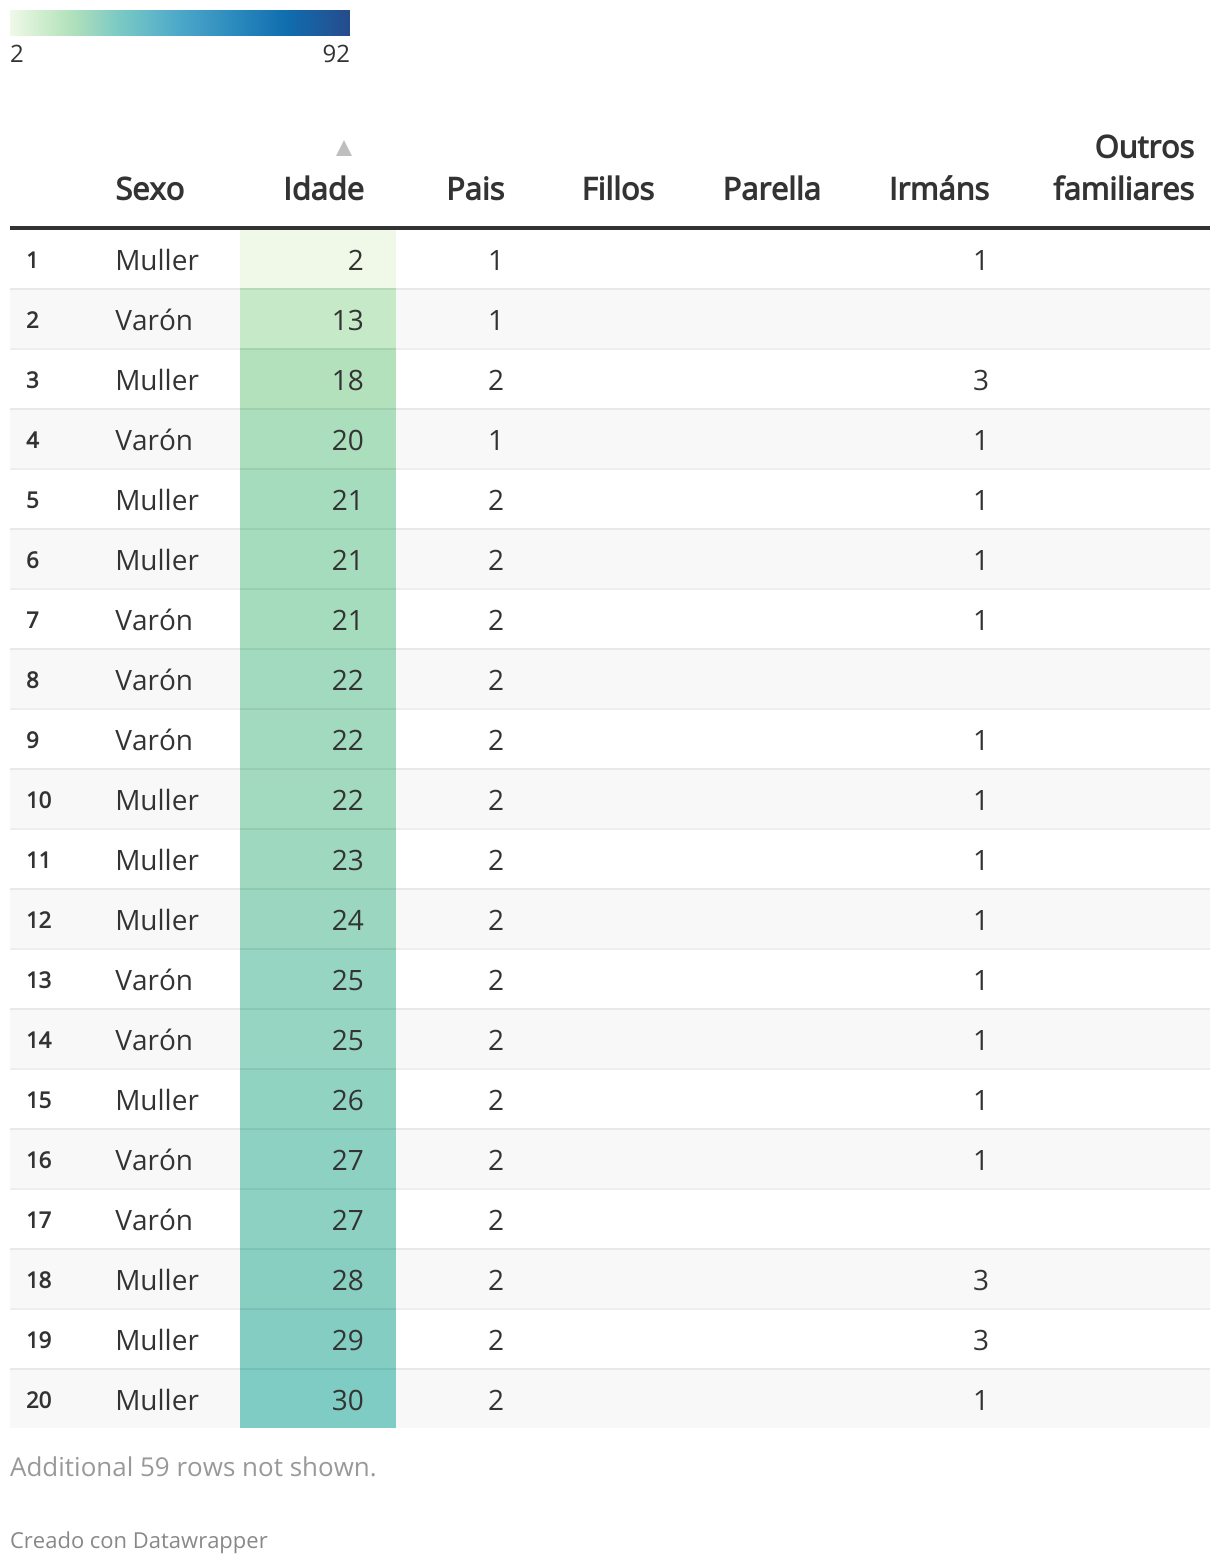Click the Fillos column header
Image resolution: width=1220 pixels, height=1566 pixels.
(x=618, y=189)
